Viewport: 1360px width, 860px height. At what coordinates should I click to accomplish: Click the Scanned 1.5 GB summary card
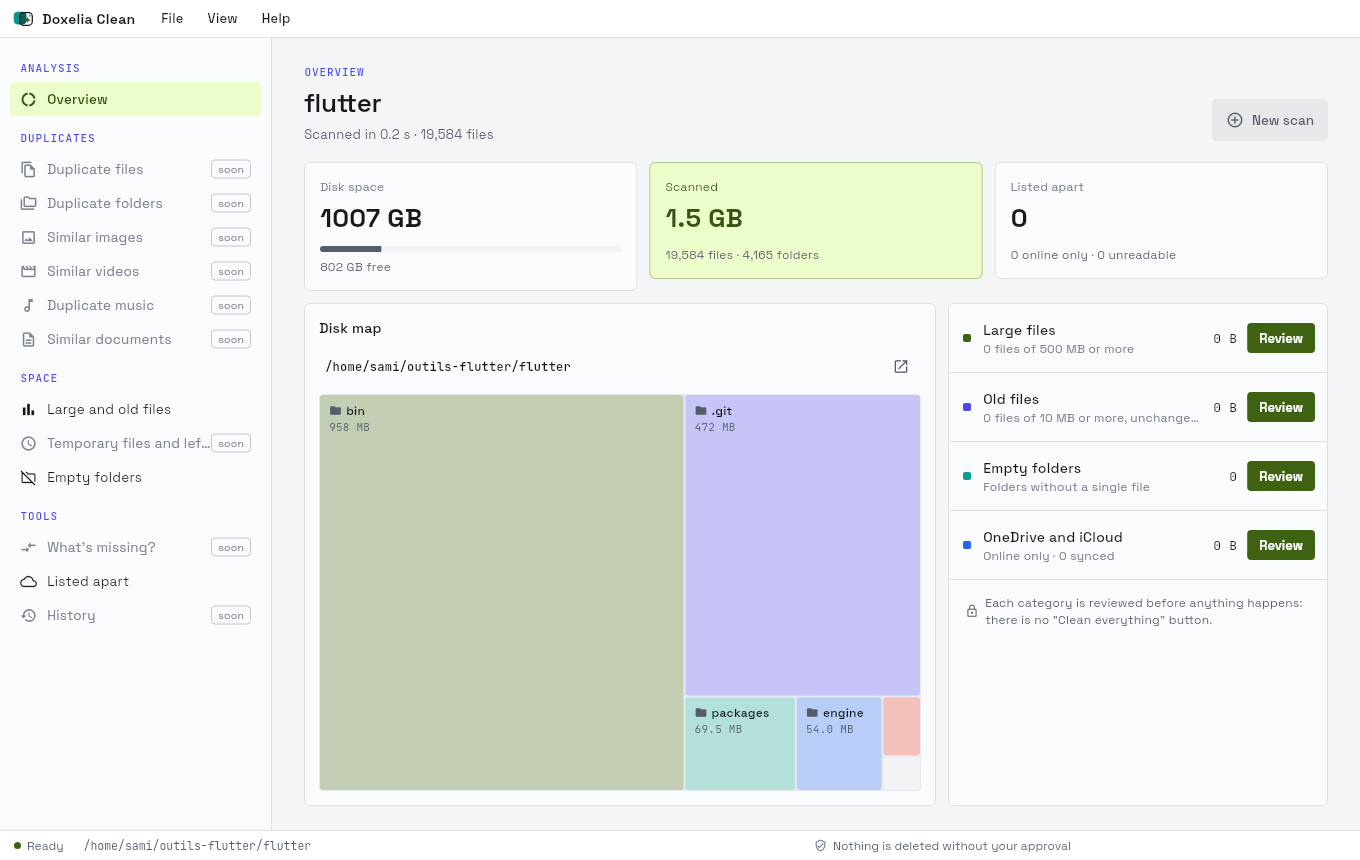tap(816, 220)
